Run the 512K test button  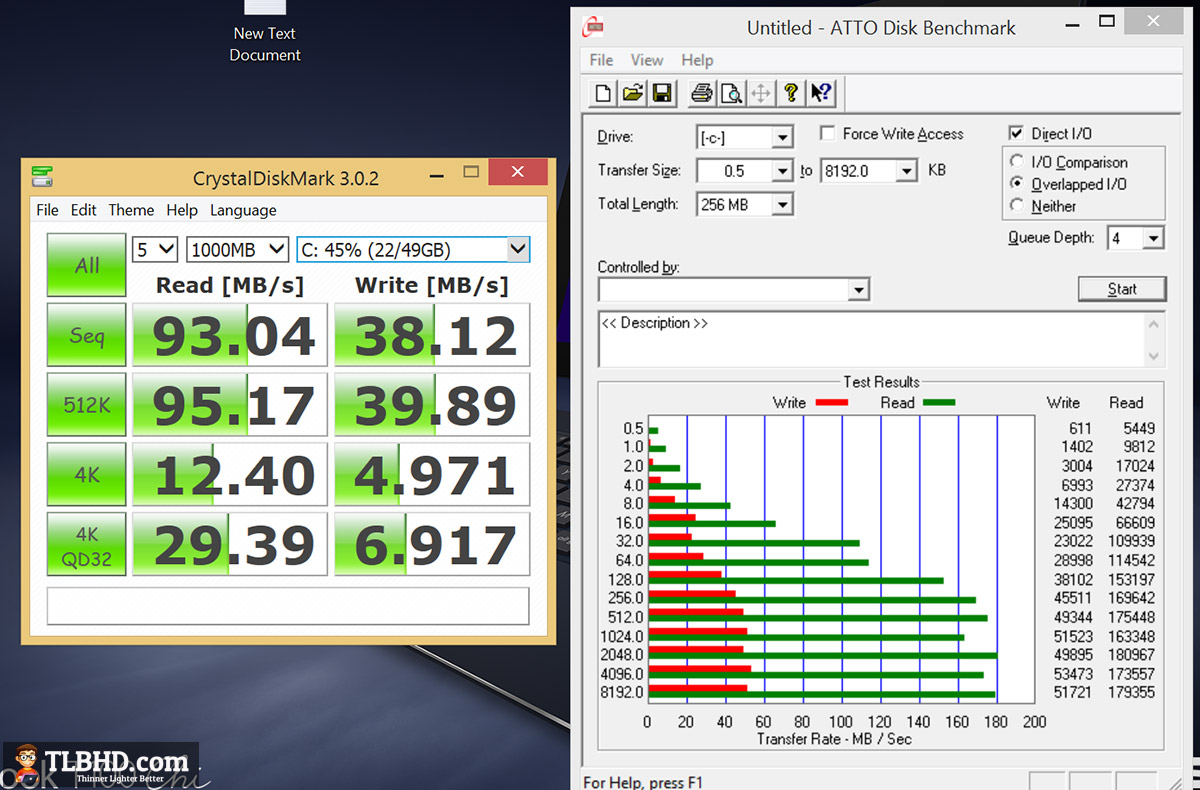click(87, 405)
